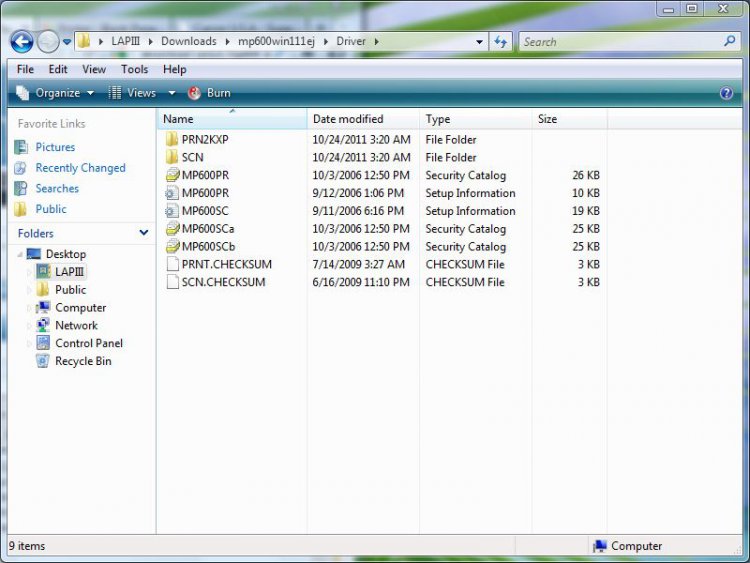Expand the arrow after Driver in address bar
The height and width of the screenshot is (563, 750).
coord(377,42)
